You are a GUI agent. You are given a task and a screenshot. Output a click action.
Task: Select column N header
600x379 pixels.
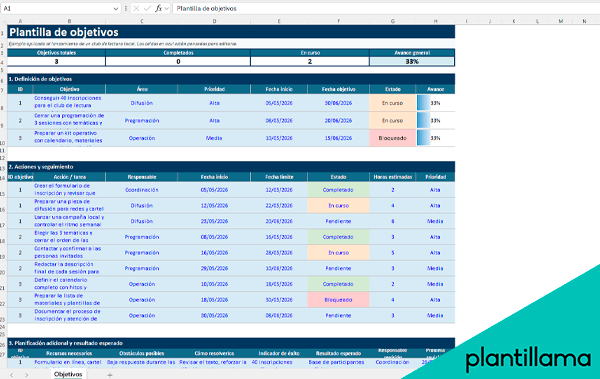point(584,21)
